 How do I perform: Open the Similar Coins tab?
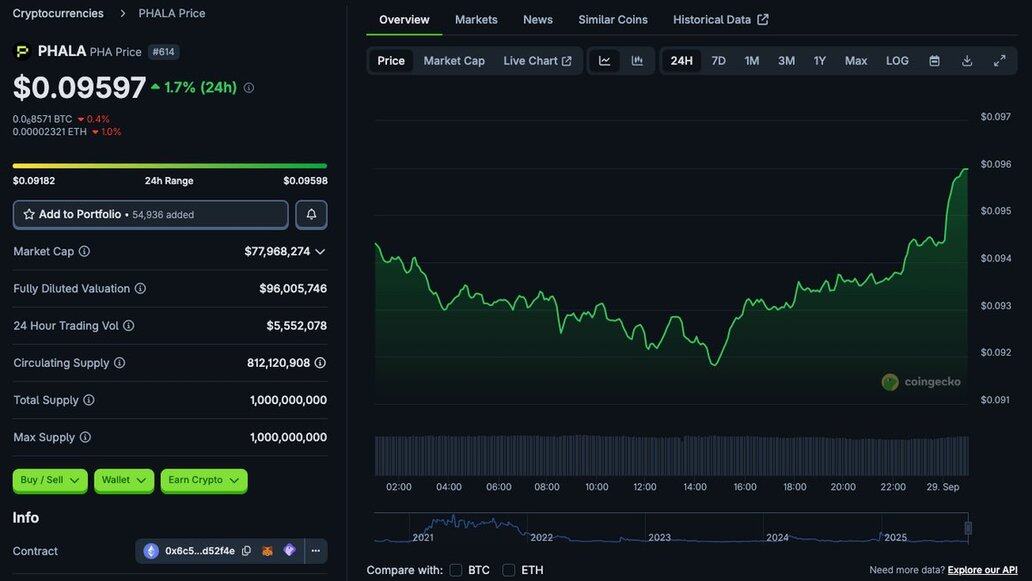point(613,20)
